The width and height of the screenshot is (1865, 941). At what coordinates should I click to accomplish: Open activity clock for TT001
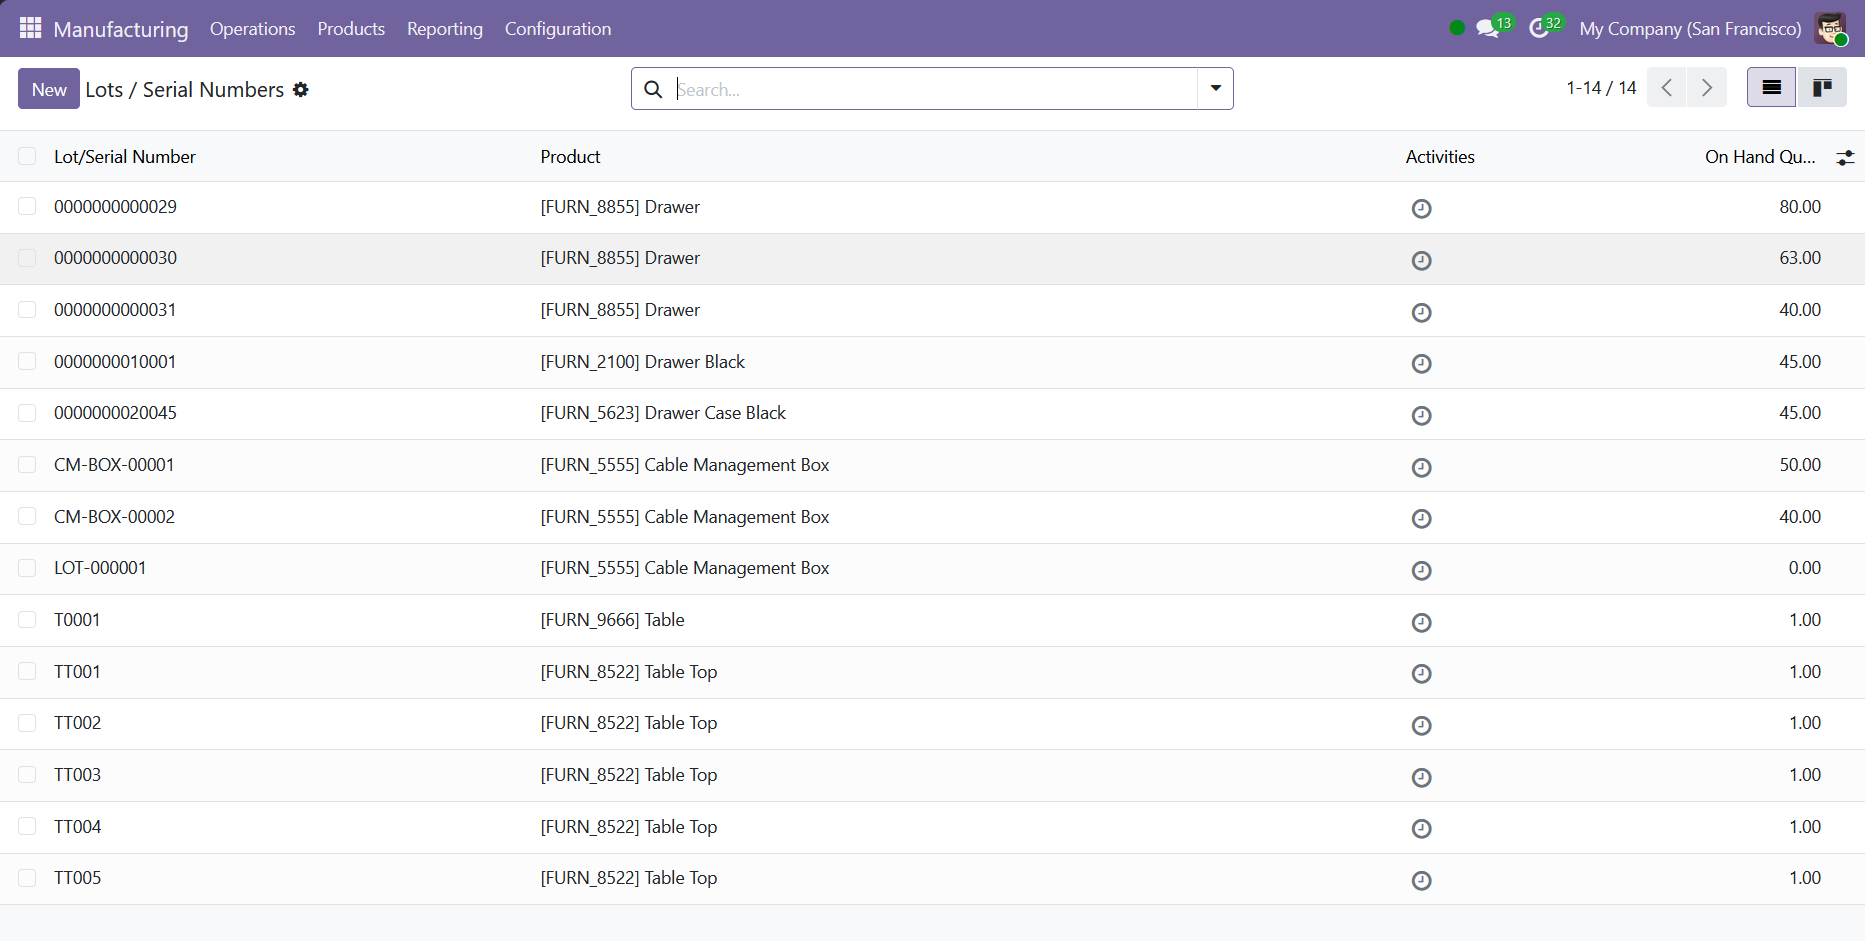click(x=1421, y=673)
